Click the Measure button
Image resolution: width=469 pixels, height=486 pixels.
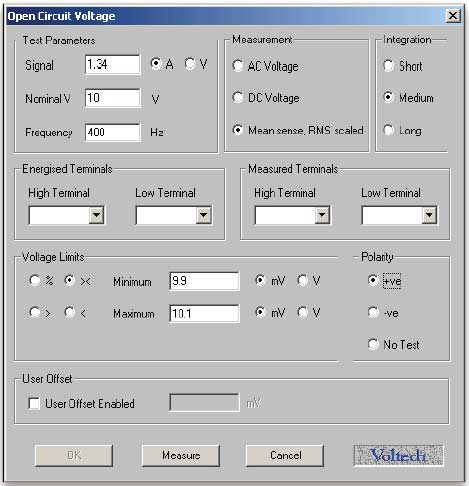(181, 455)
